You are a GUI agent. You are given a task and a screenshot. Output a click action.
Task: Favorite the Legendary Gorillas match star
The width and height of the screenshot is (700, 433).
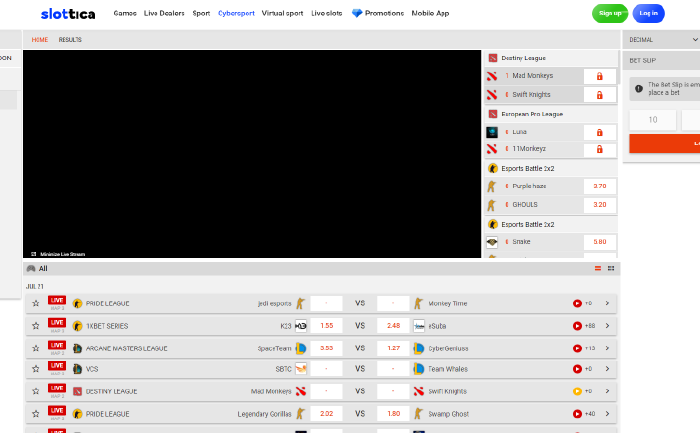(36, 414)
